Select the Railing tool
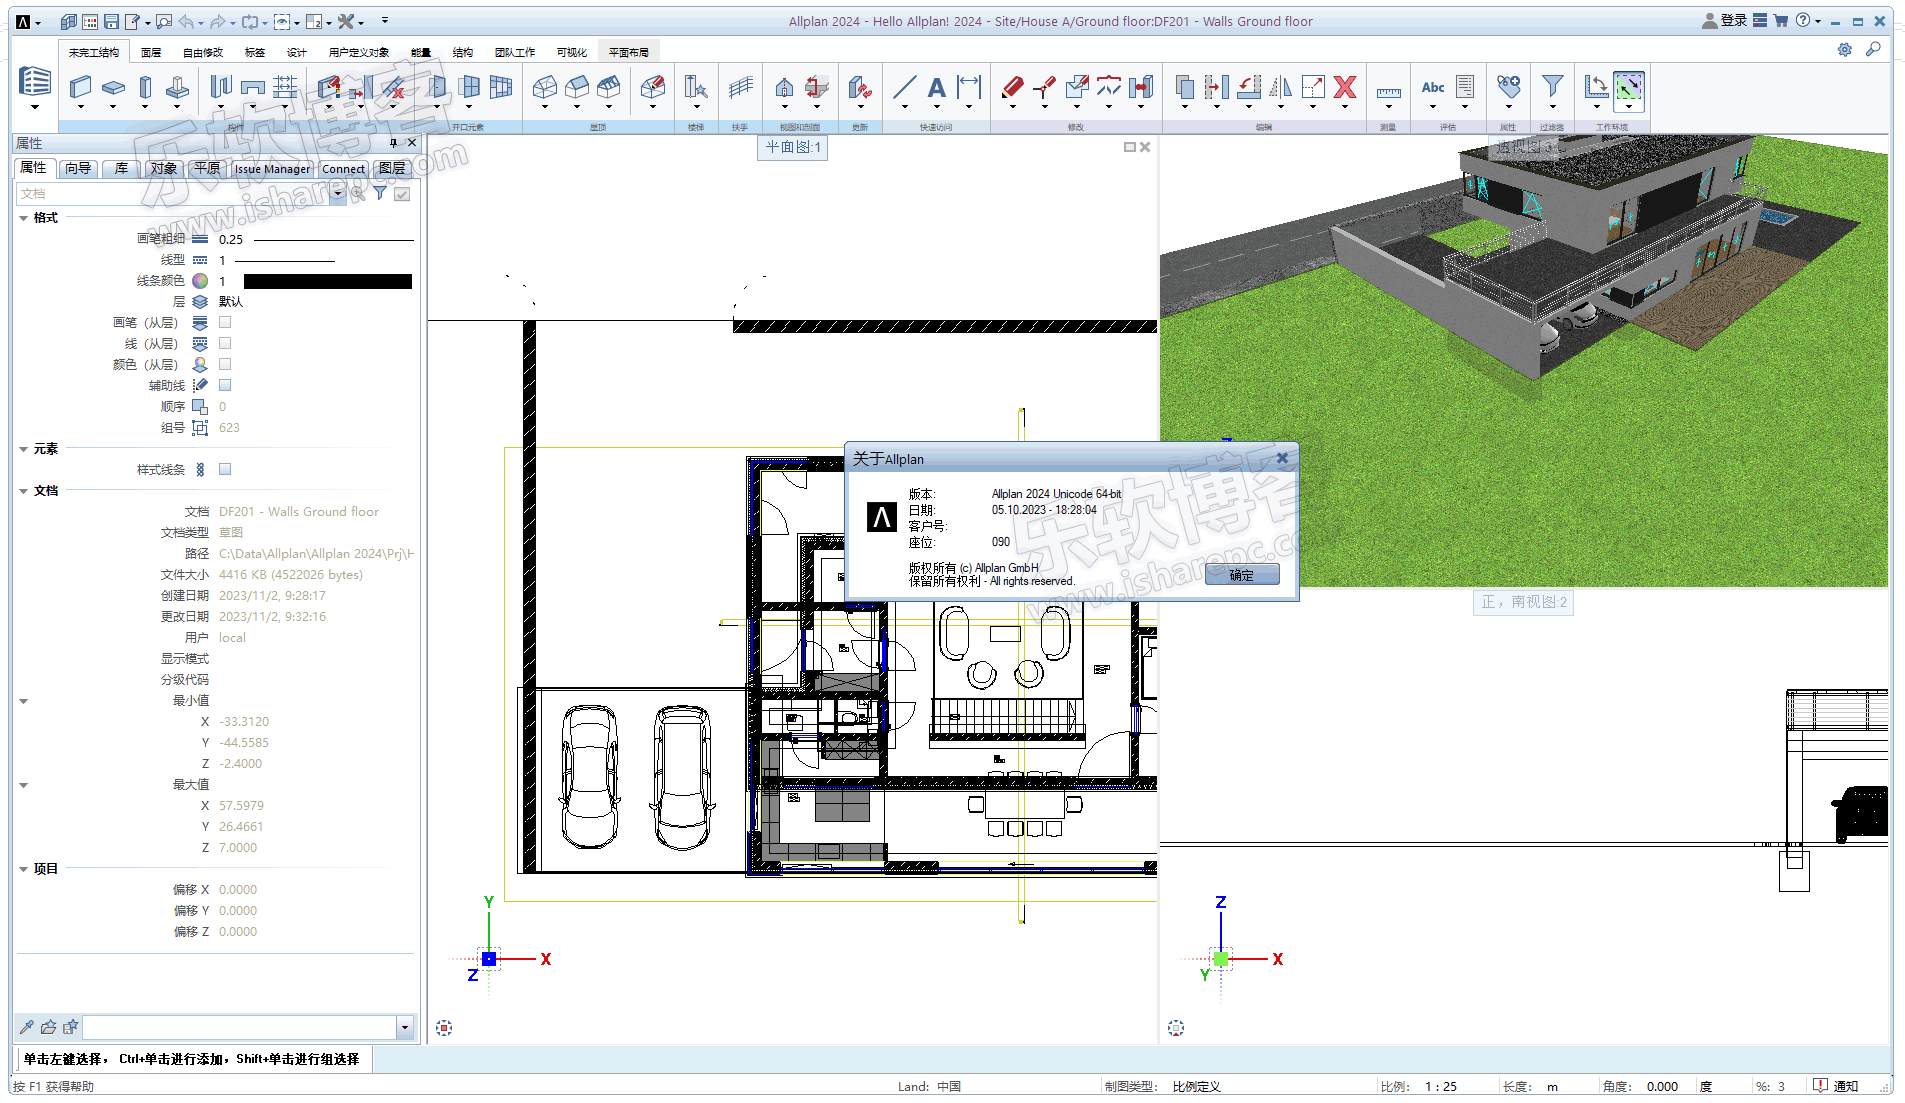1905x1103 pixels. tap(740, 88)
